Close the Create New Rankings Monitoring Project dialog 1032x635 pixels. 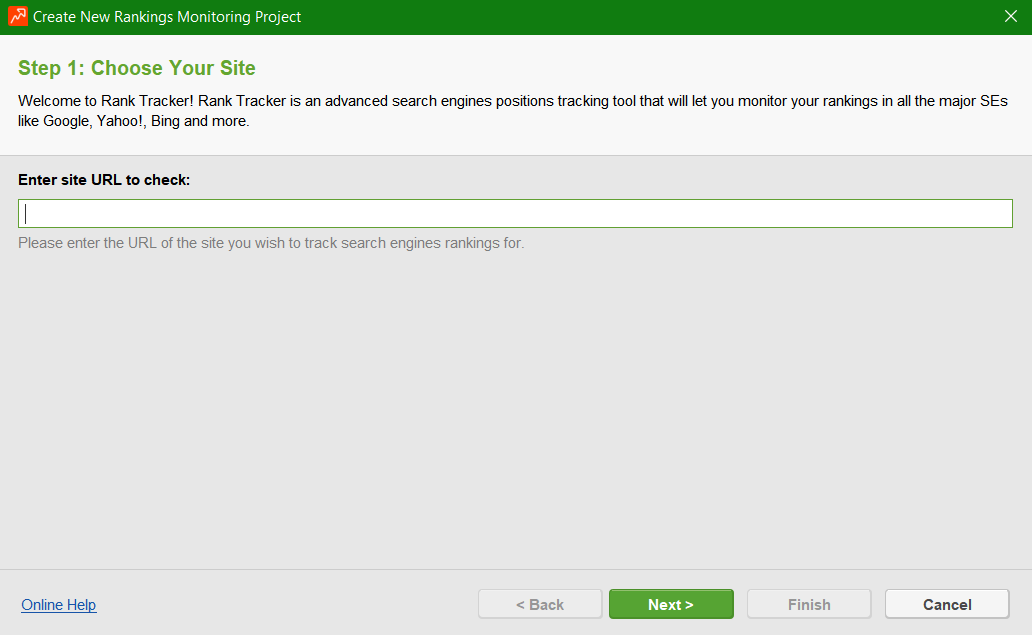[x=1010, y=17]
